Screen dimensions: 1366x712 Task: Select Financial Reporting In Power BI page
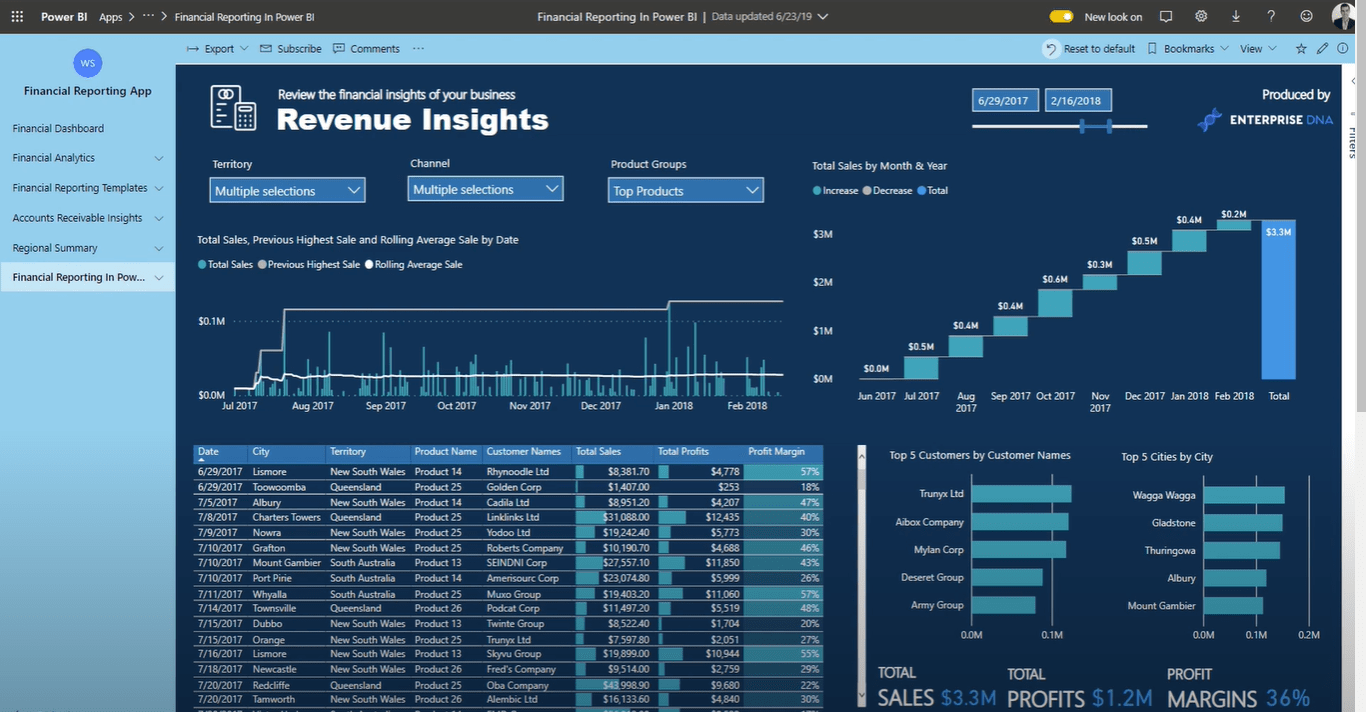click(x=87, y=278)
